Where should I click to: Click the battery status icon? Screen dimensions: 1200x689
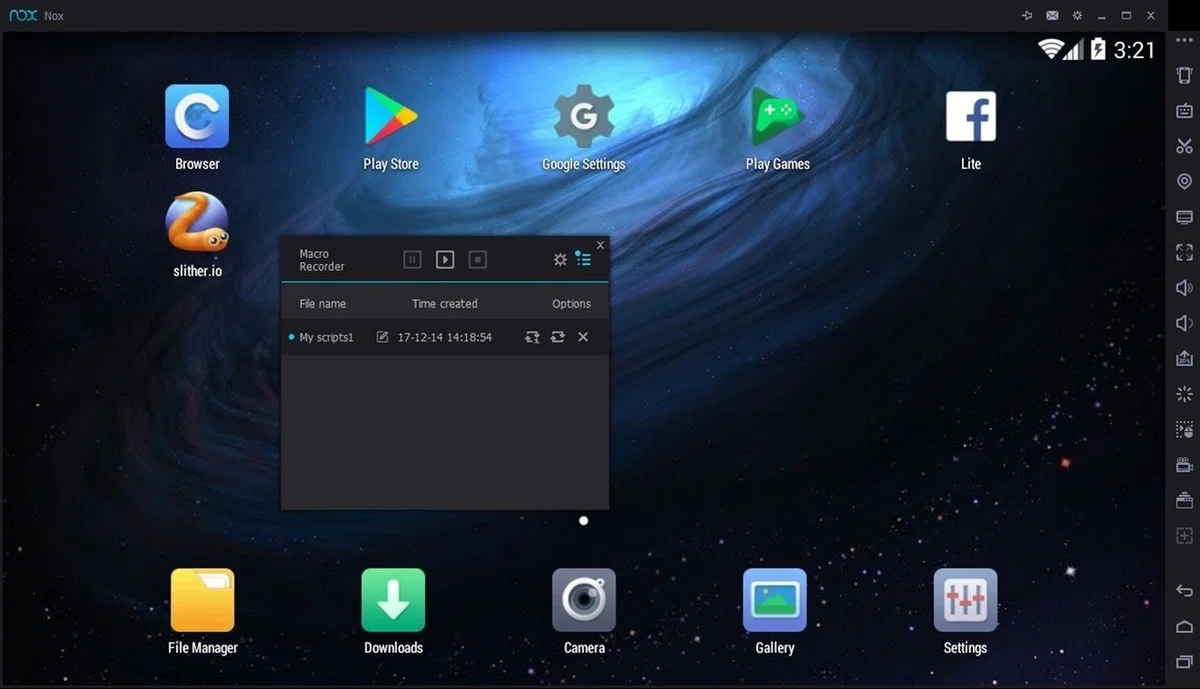click(1098, 49)
